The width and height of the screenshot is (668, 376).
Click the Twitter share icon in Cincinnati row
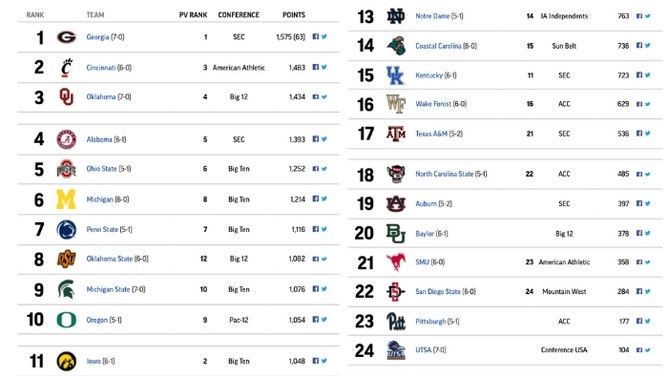324,67
